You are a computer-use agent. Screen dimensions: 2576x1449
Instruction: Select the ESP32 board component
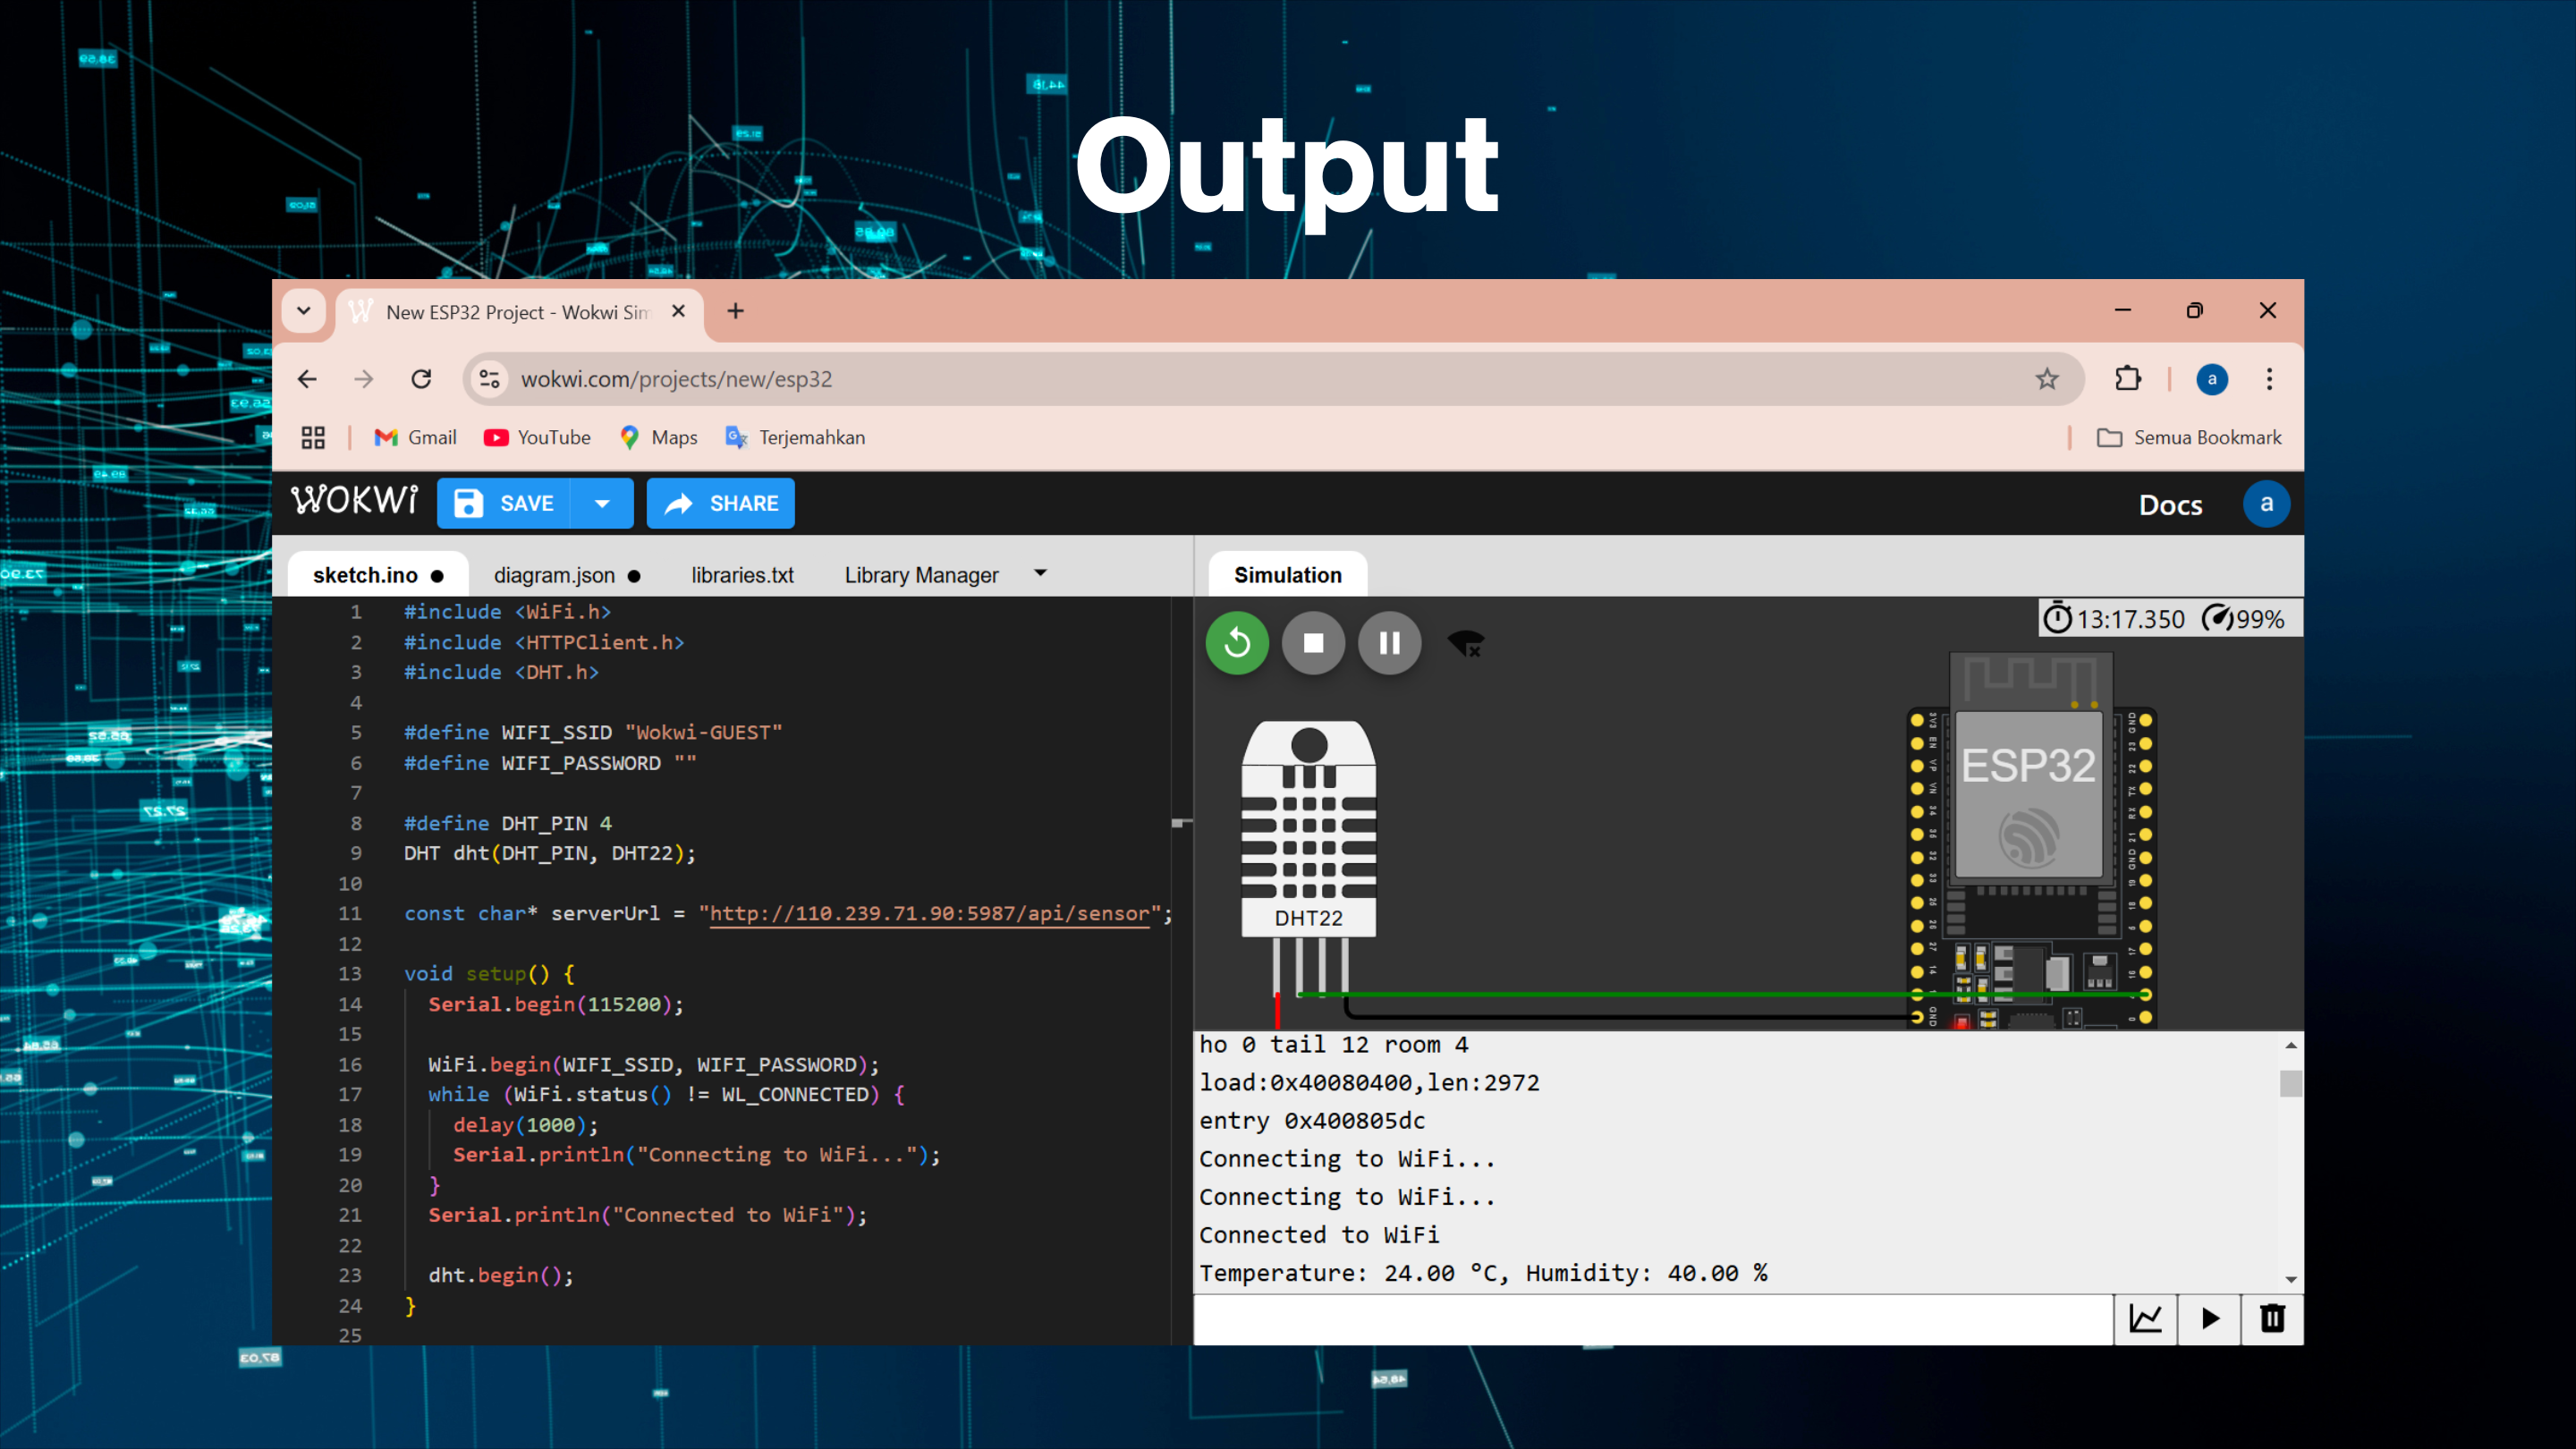[2031, 840]
